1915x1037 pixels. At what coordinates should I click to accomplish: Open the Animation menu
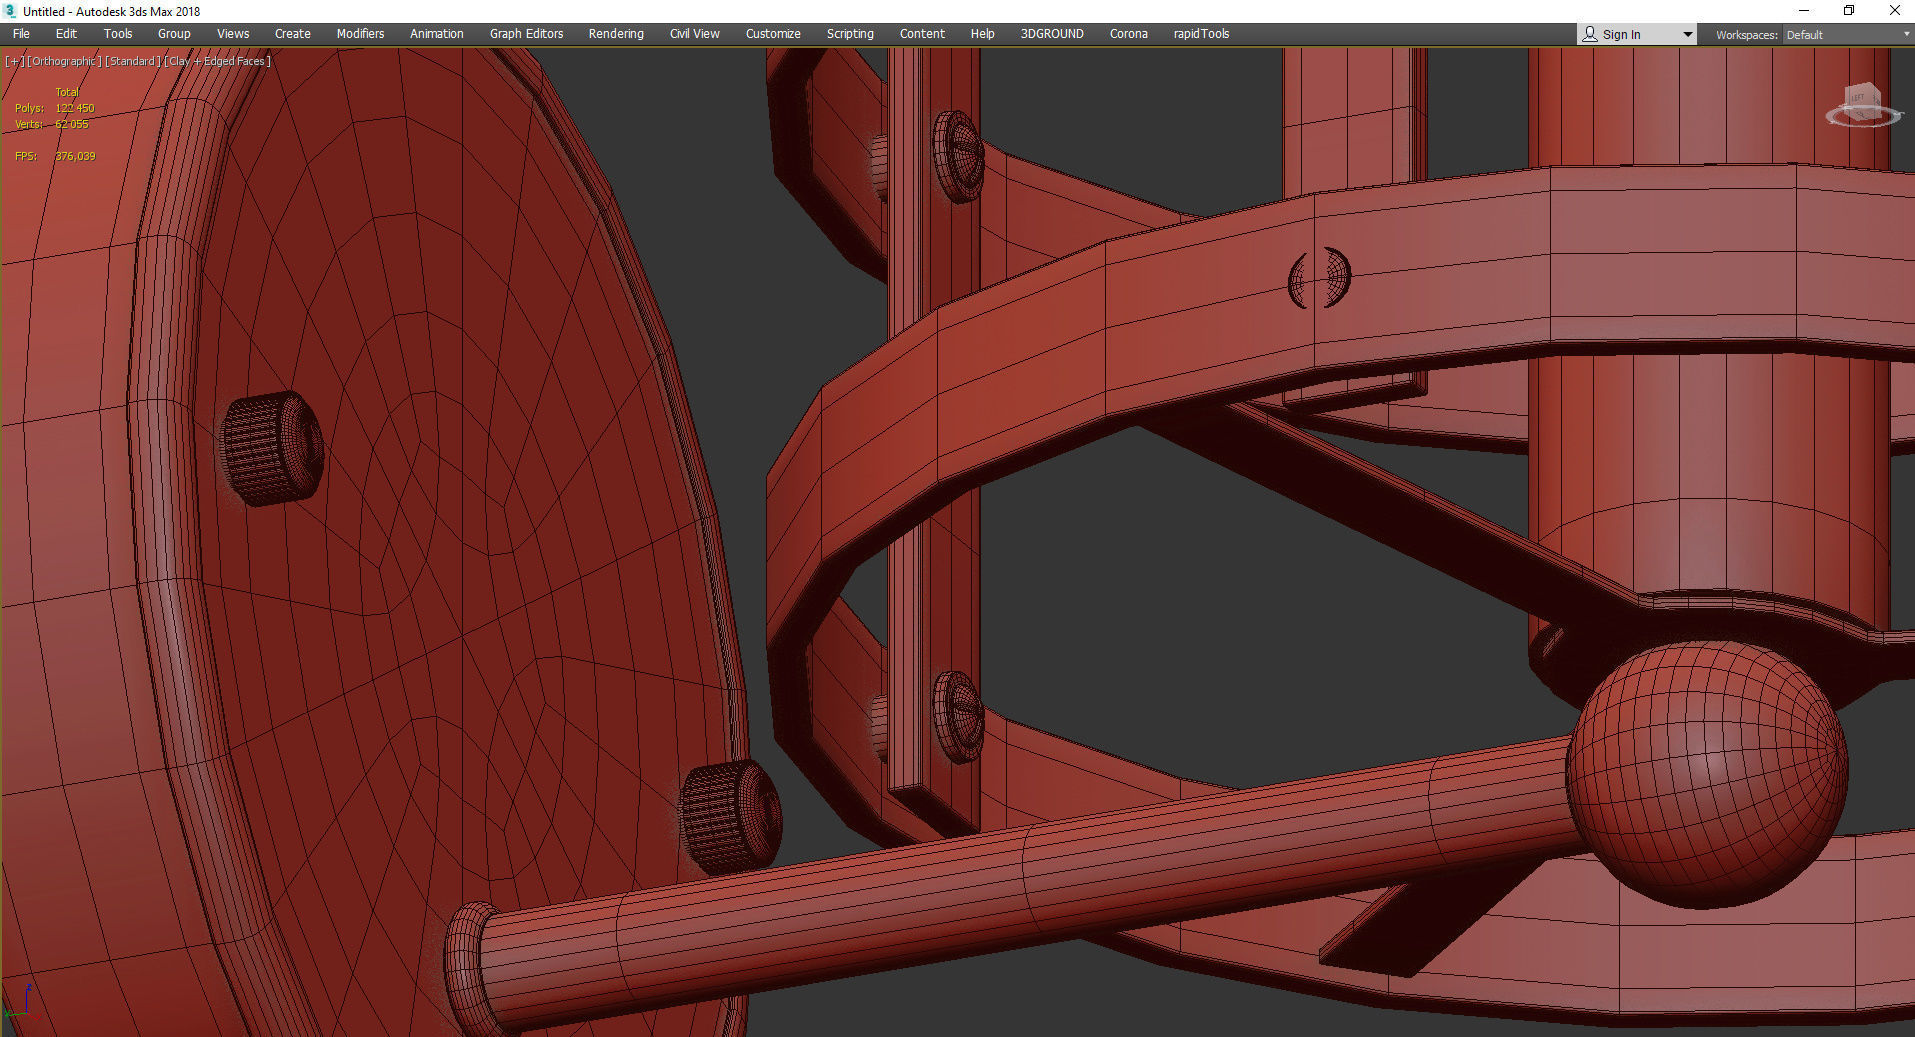pos(437,34)
